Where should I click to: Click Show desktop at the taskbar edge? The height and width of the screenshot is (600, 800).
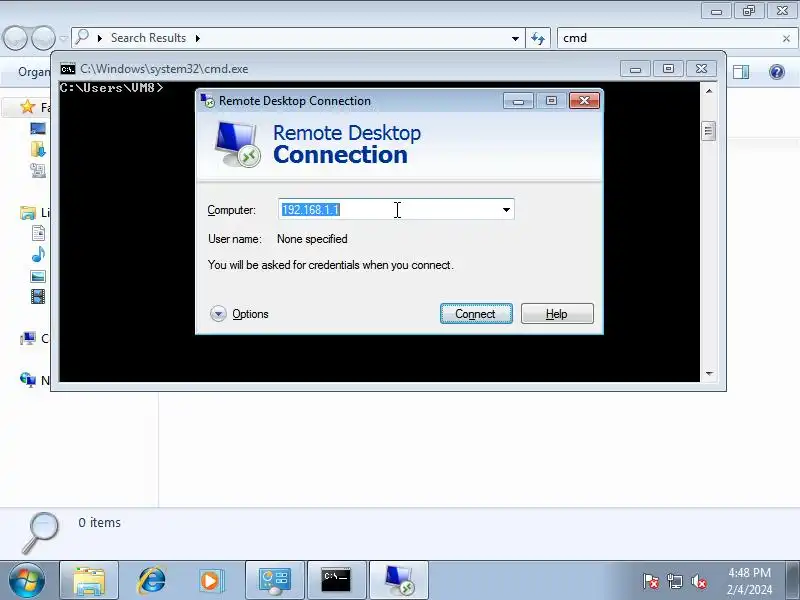coord(793,581)
